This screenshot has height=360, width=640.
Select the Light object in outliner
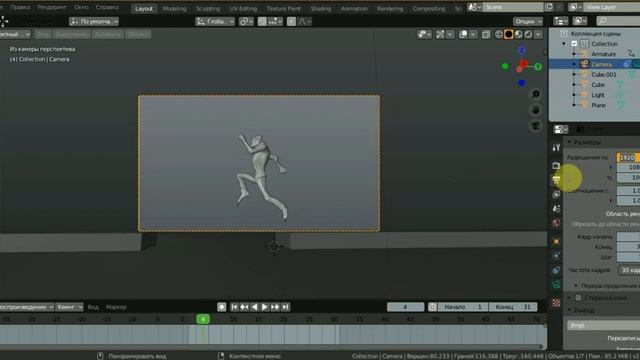pos(598,95)
